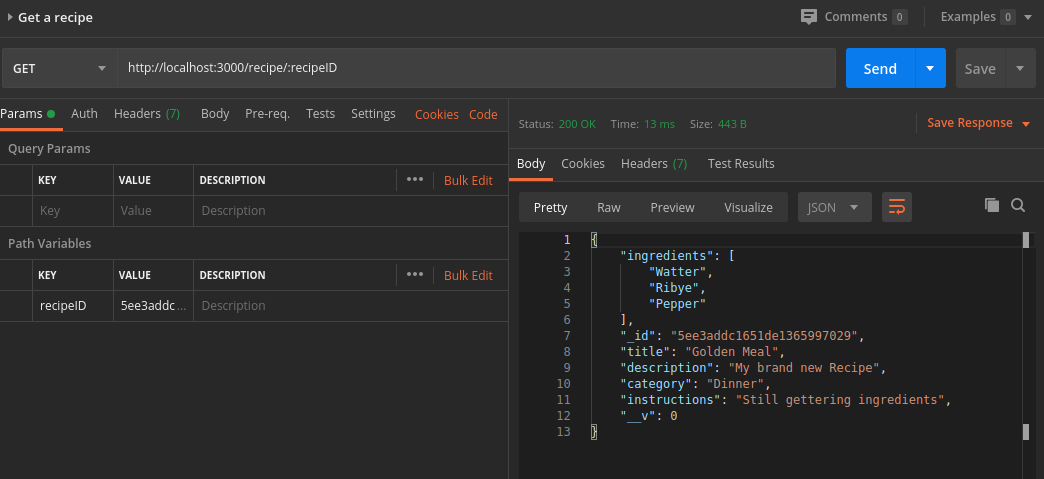
Task: Click Bulk Edit for Path Variables
Action: 469,275
